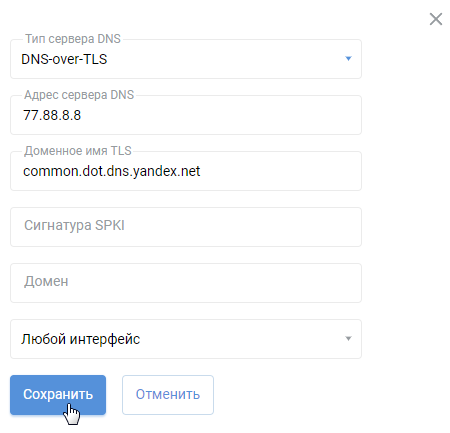Focus the Доменное имя TLS field
The image size is (450, 433).
click(x=186, y=171)
